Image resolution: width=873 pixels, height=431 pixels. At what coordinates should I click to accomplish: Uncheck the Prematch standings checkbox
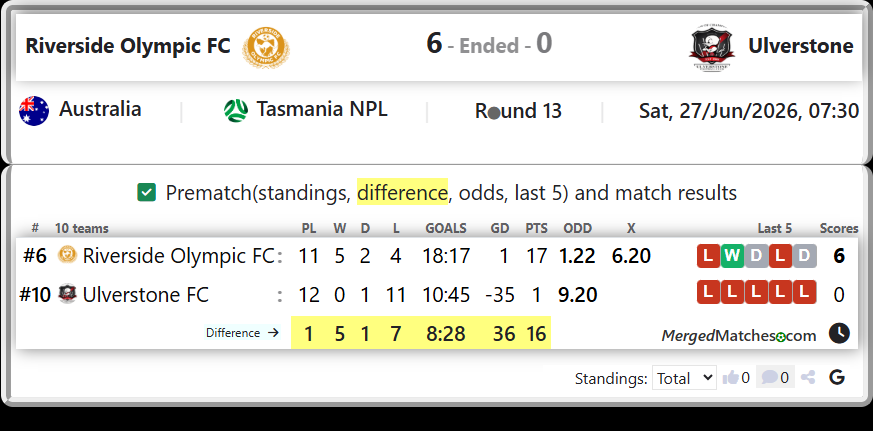coord(146,193)
